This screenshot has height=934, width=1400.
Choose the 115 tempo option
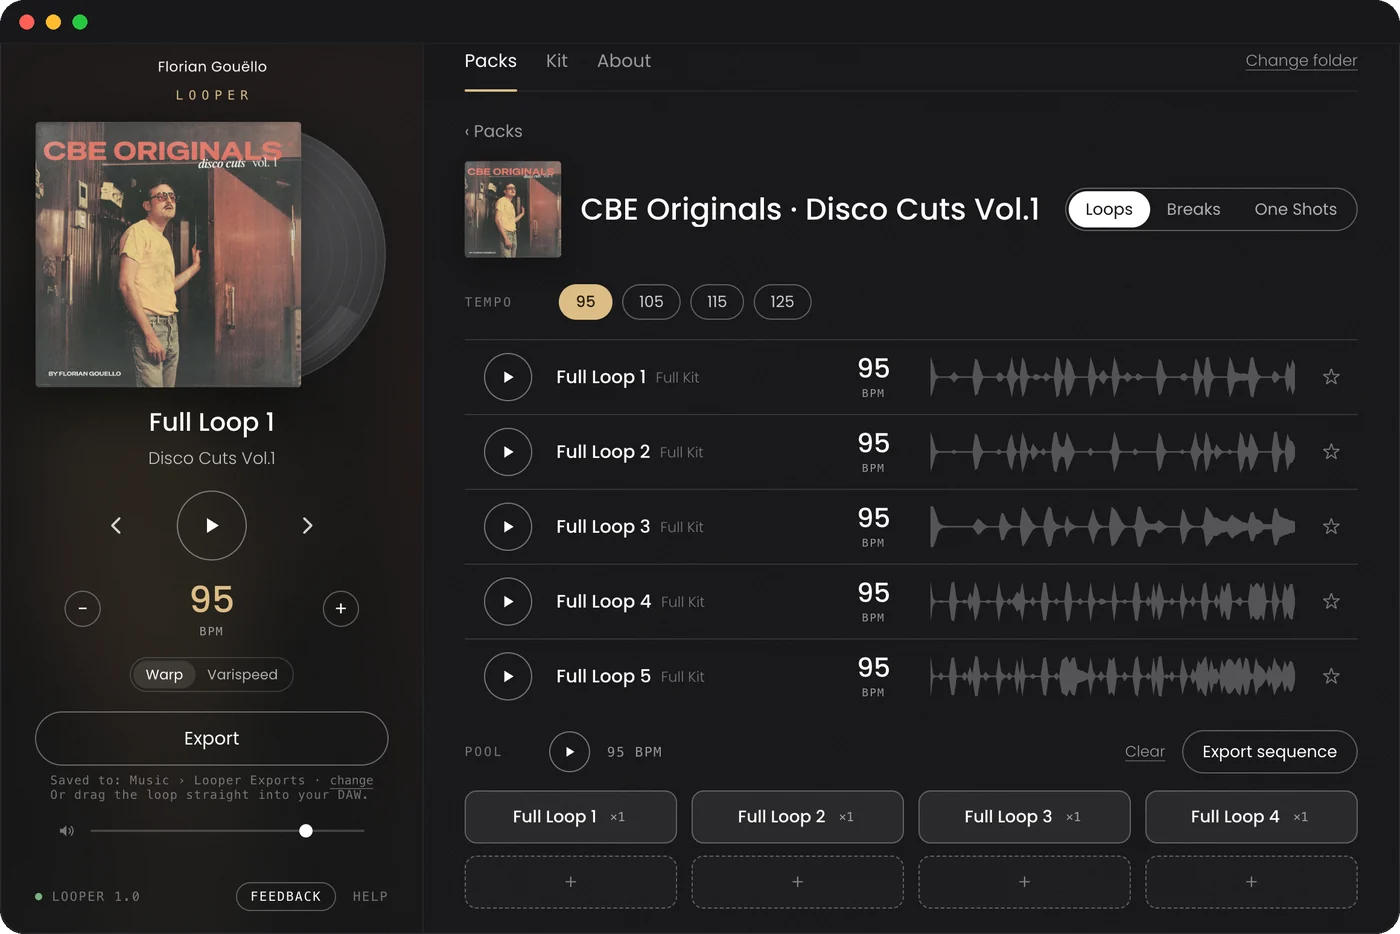(717, 302)
